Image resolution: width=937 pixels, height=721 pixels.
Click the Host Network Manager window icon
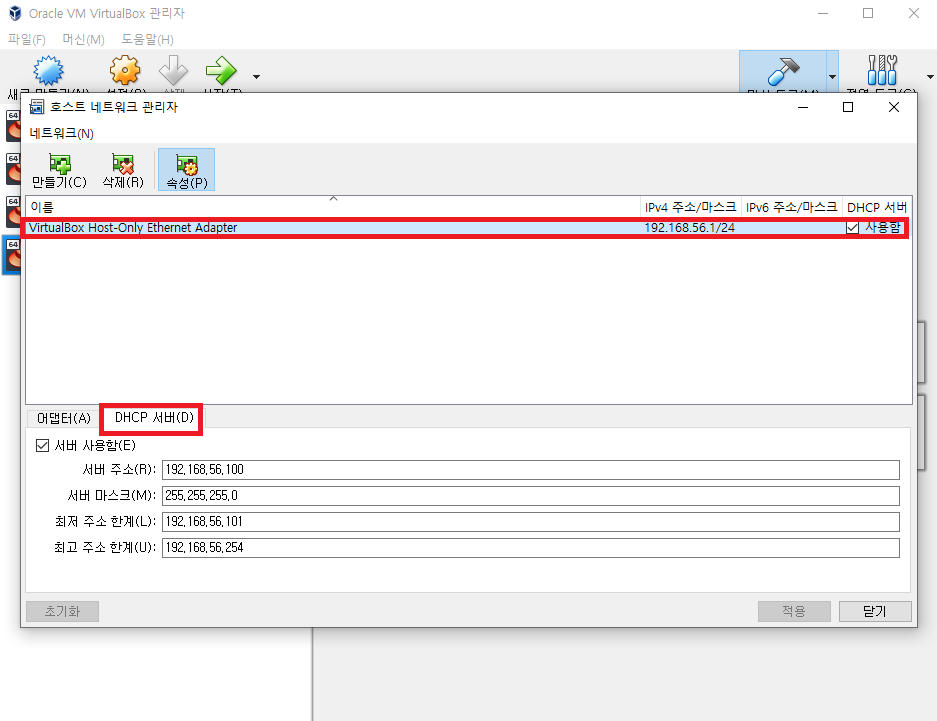[x=36, y=107]
